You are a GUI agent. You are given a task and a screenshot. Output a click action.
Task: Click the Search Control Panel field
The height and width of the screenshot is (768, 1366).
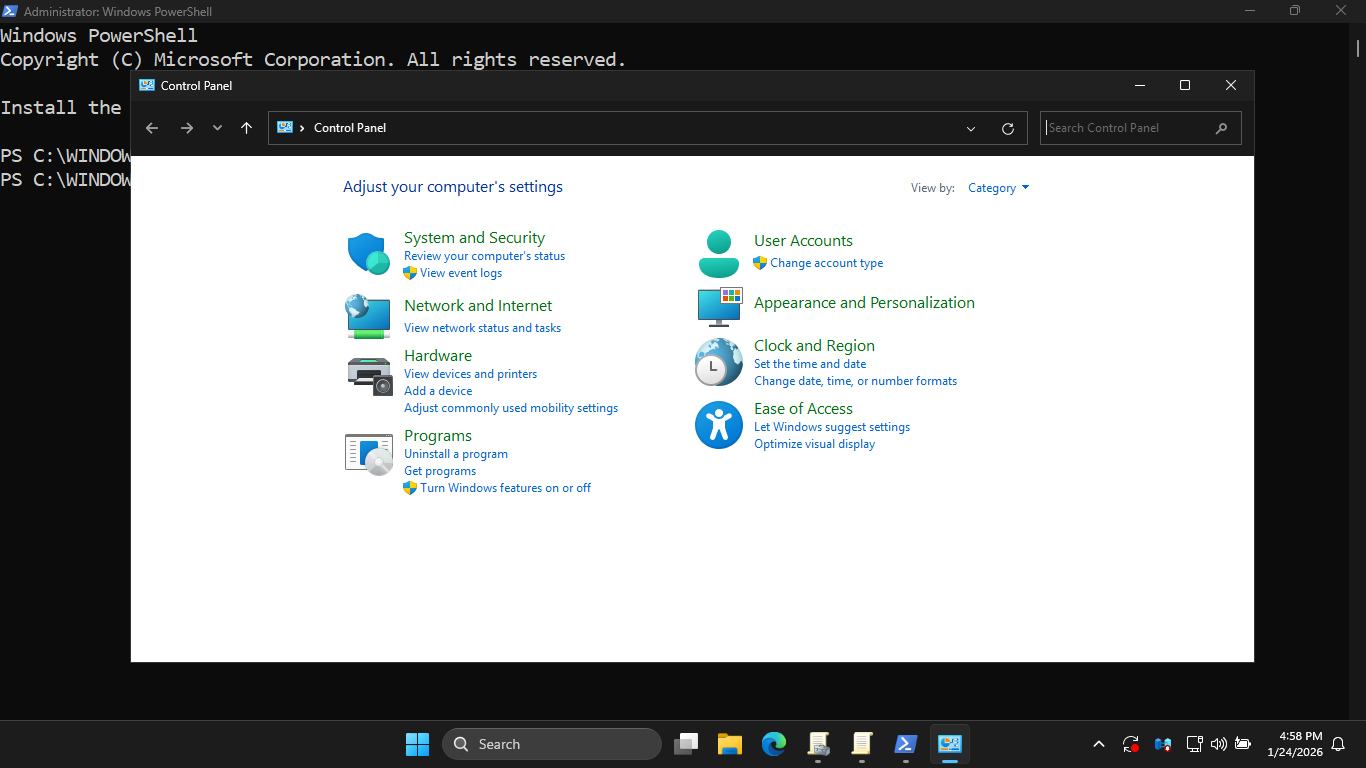pyautogui.click(x=1128, y=128)
